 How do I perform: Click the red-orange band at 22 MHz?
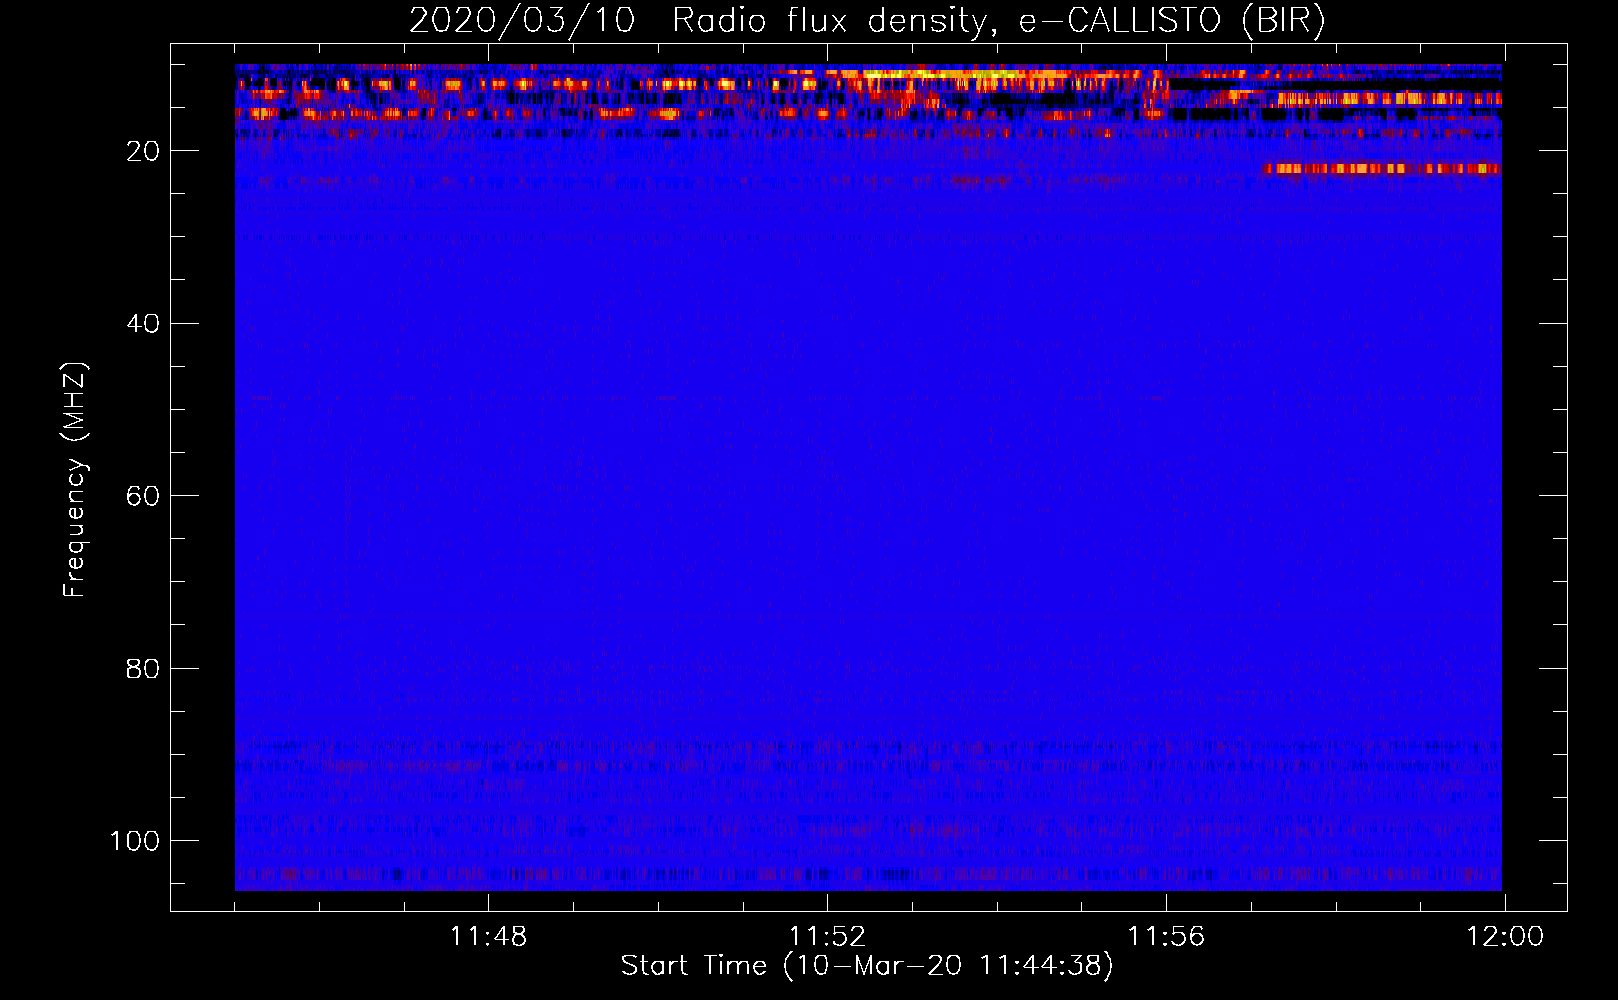coord(1382,169)
